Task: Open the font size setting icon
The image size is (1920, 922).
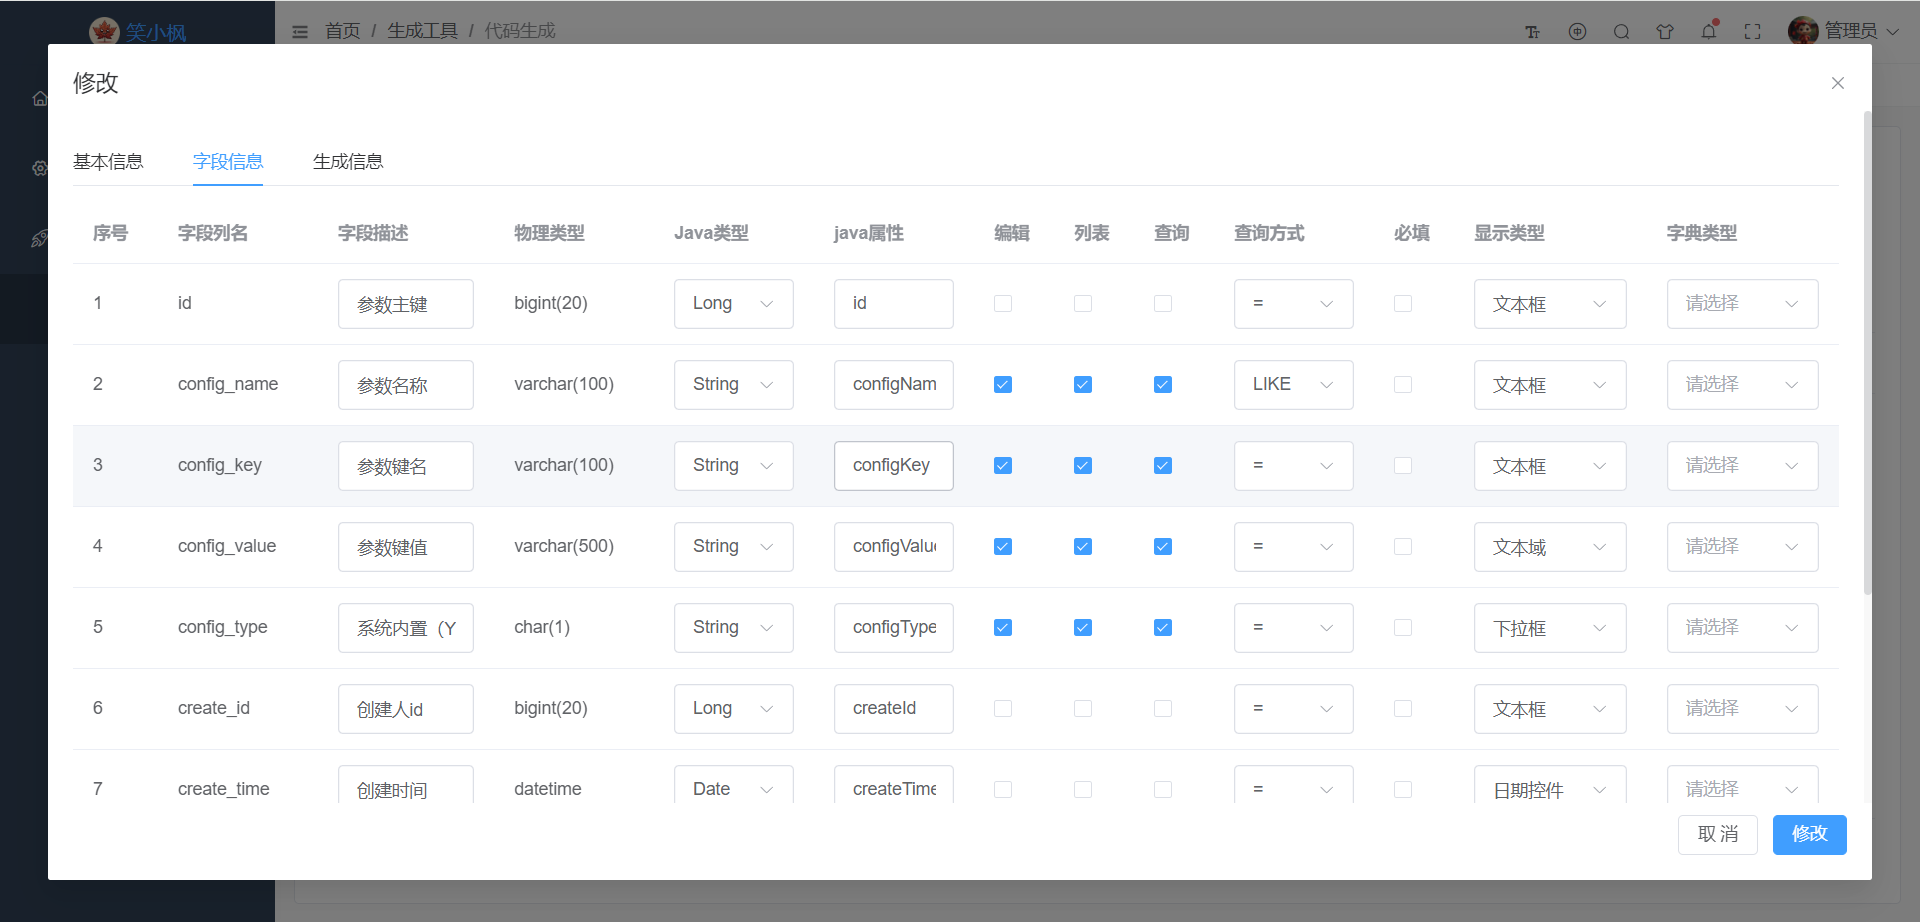Action: [1532, 32]
